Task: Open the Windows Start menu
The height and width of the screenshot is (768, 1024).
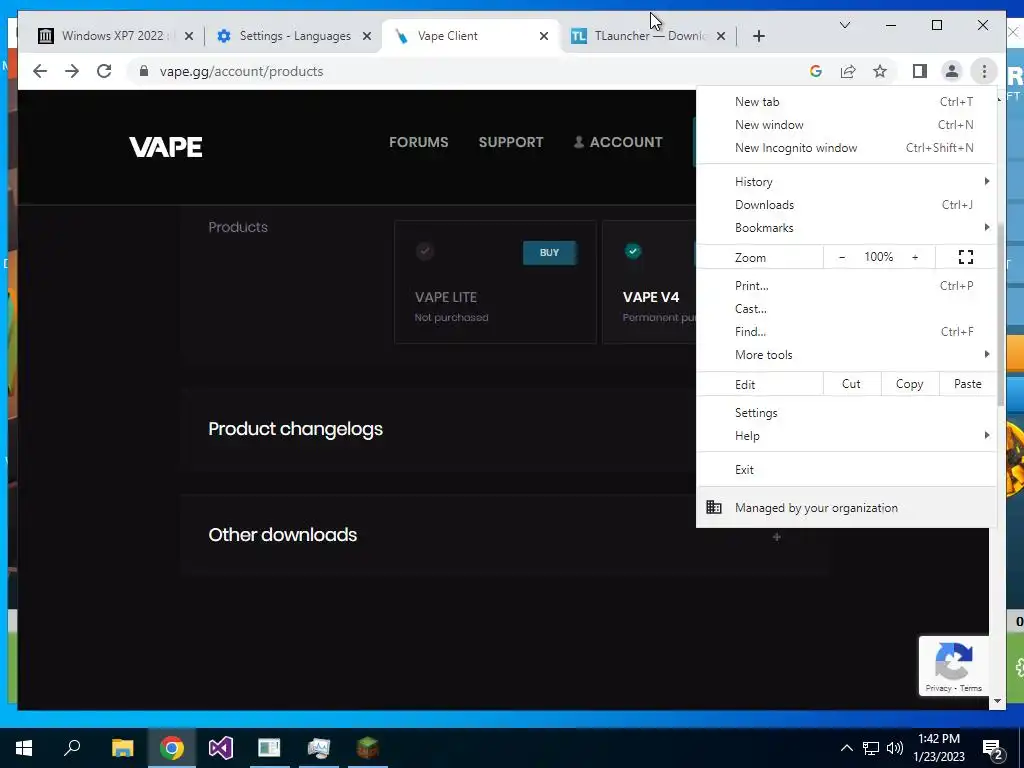Action: (x=24, y=748)
